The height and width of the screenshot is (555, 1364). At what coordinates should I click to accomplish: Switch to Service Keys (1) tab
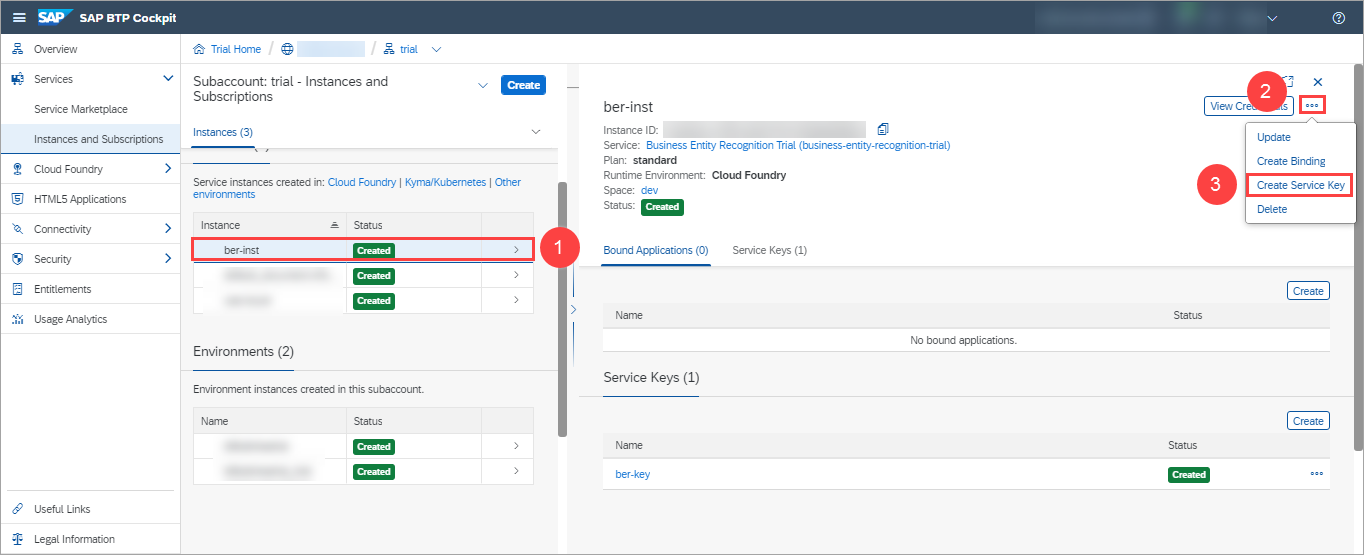tap(769, 250)
